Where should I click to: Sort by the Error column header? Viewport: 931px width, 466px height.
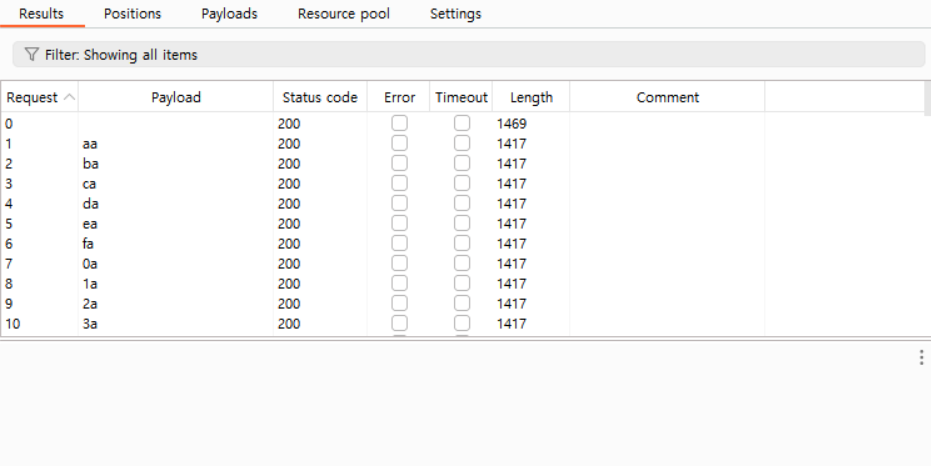[399, 97]
